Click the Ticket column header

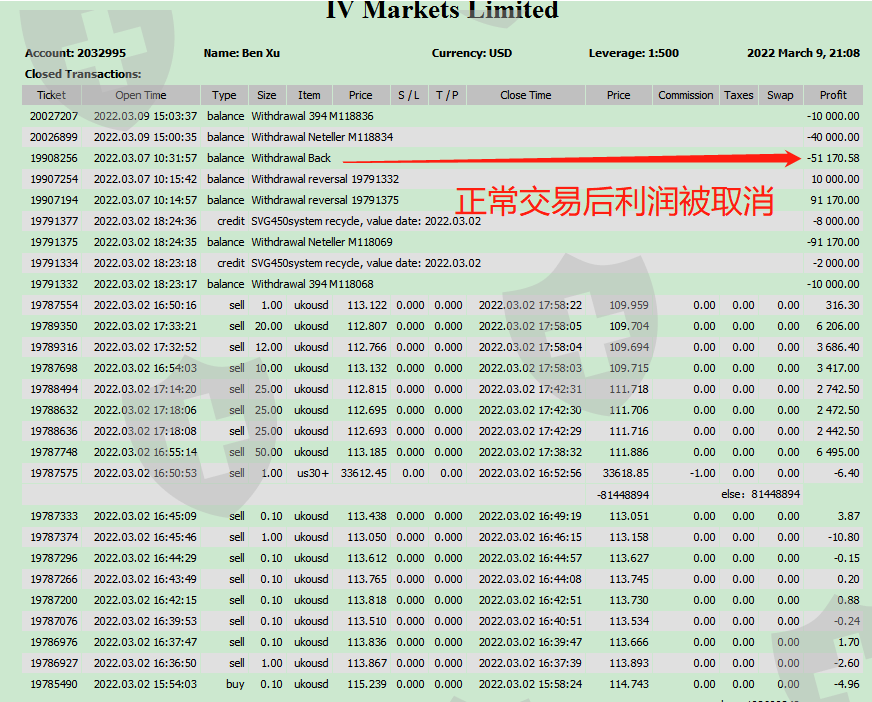51,95
